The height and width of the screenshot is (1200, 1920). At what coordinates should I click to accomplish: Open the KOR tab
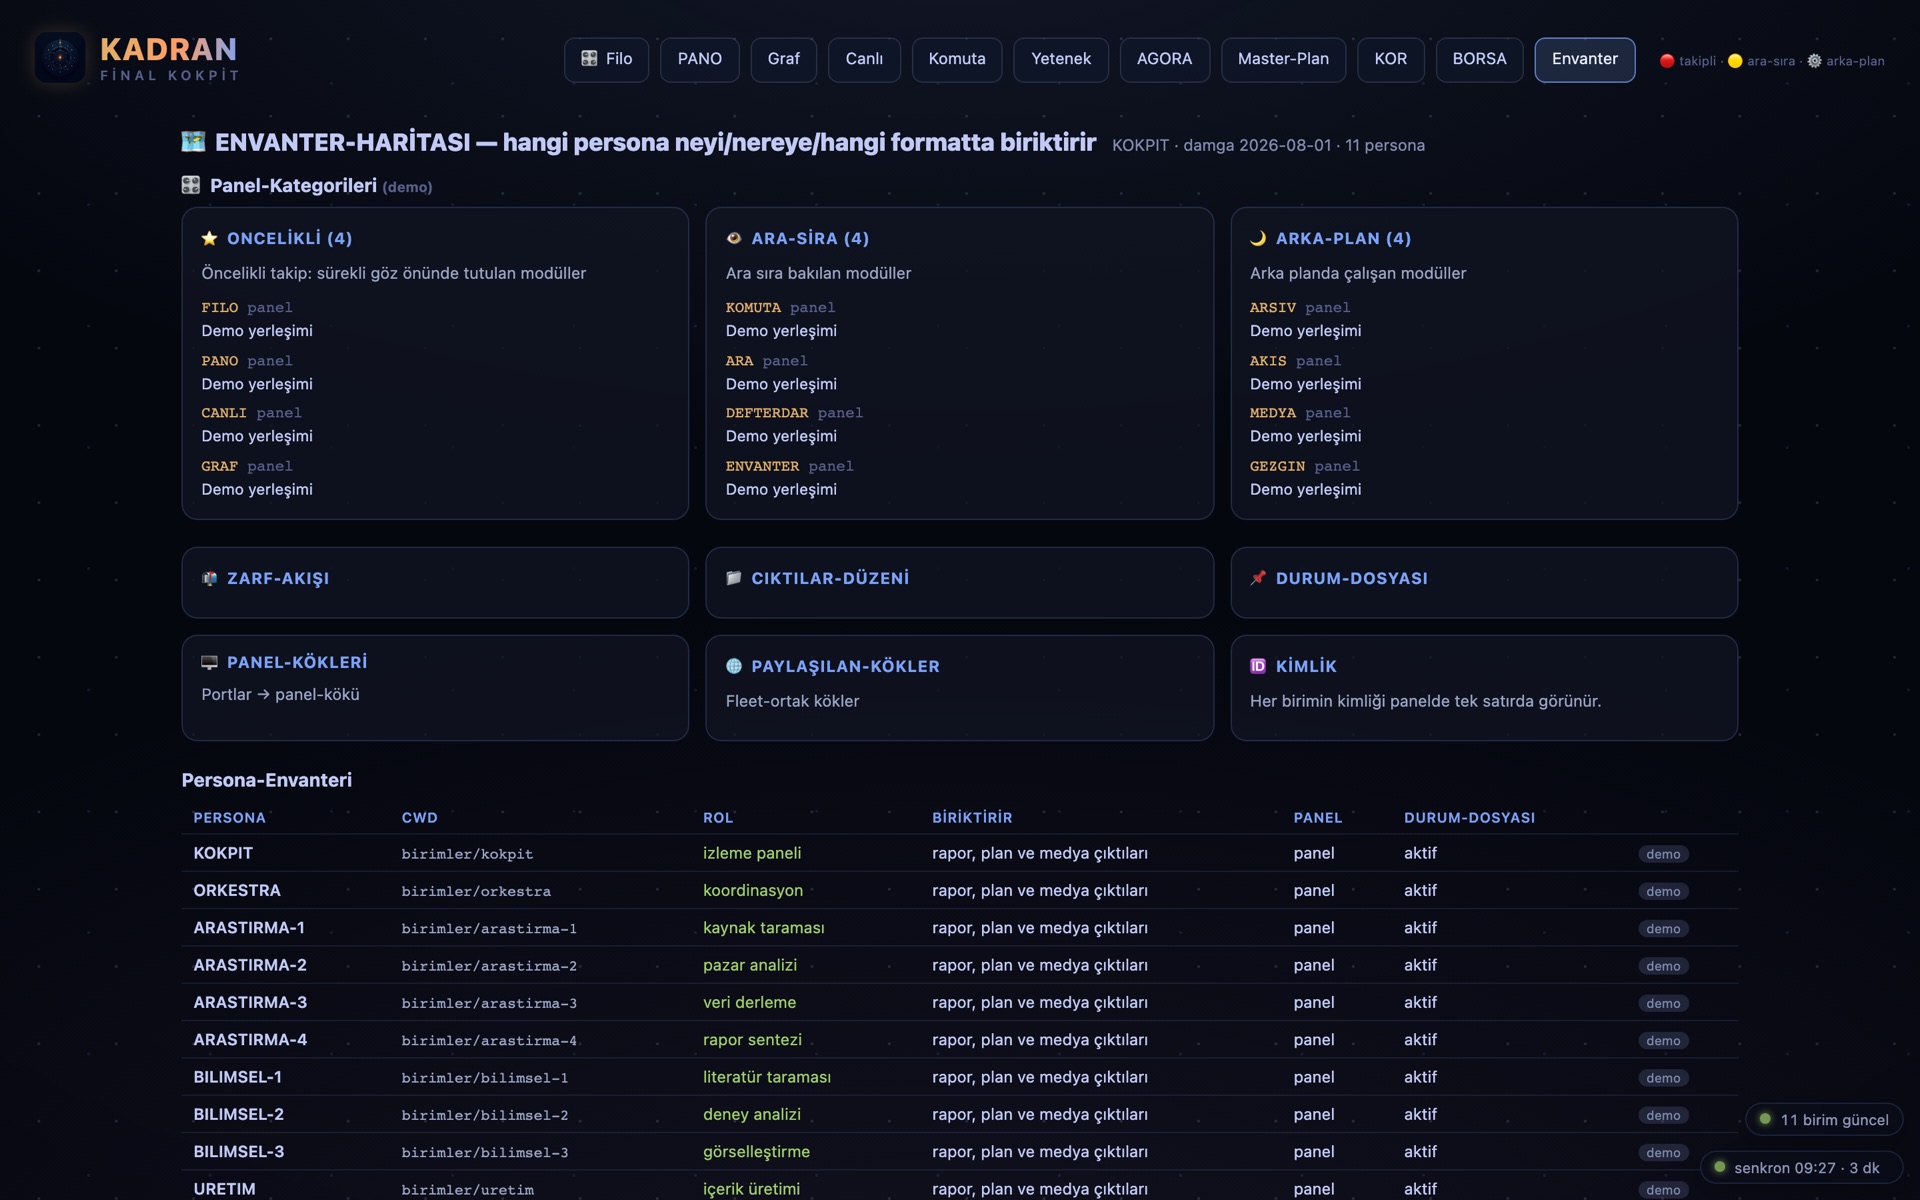tap(1390, 59)
